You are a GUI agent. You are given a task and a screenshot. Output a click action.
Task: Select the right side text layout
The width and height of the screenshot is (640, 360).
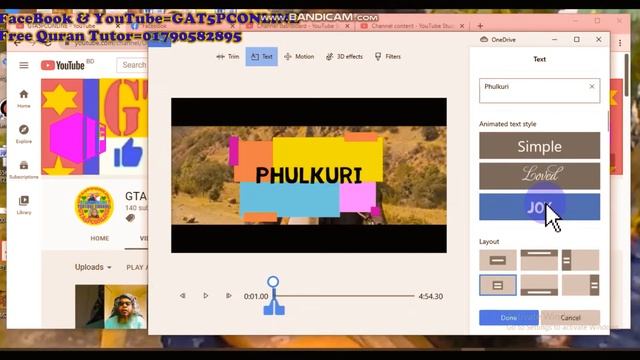pos(580,285)
